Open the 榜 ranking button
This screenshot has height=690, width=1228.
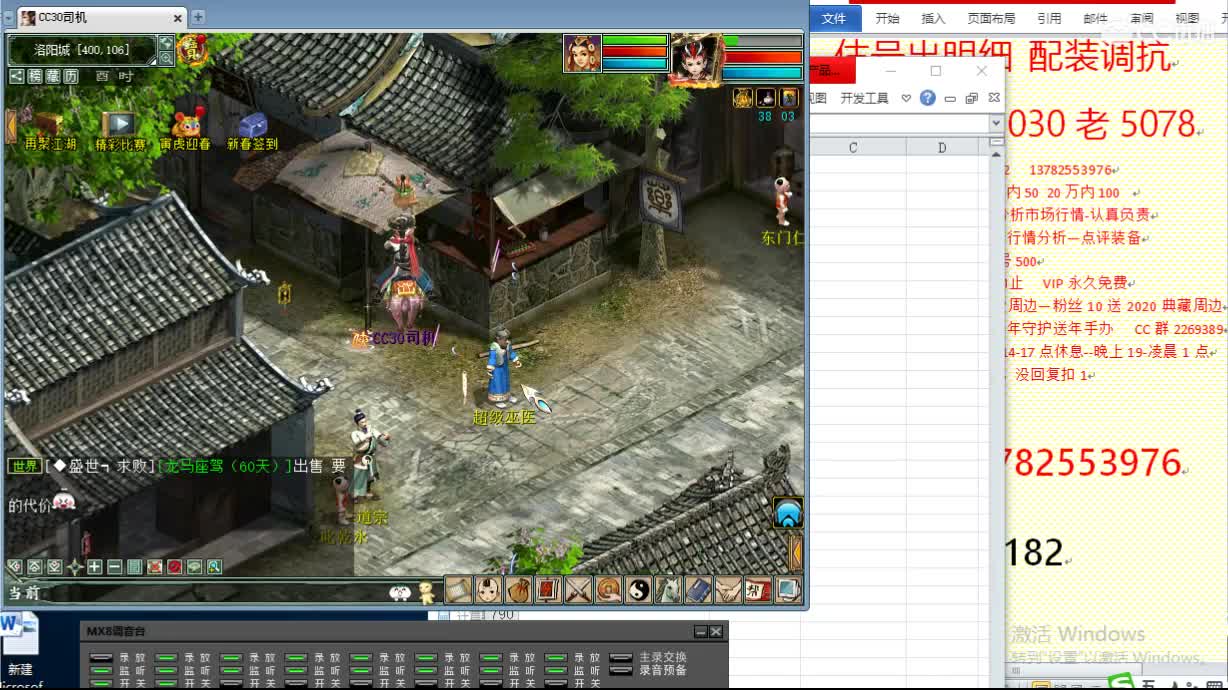tap(35, 76)
